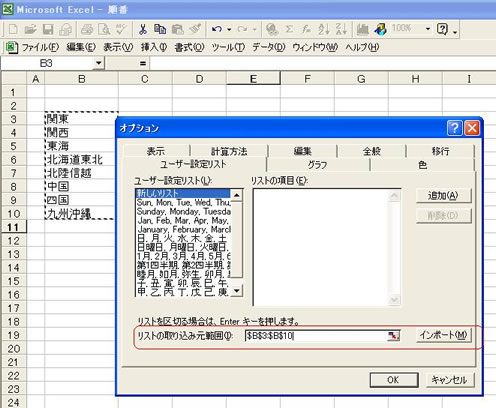
Task: Open the zoom 100% dropdown
Action: [x=428, y=29]
